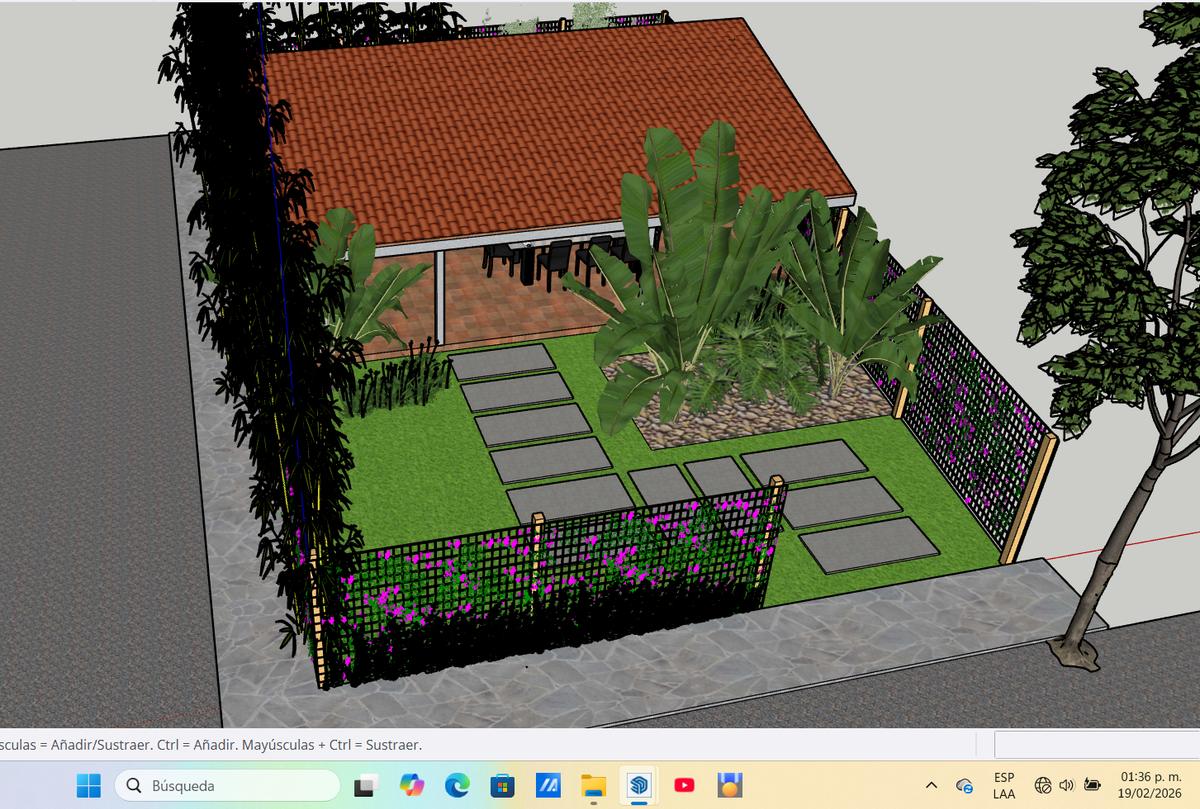This screenshot has height=809, width=1200.
Task: Open the YouTube taskbar app
Action: (x=684, y=786)
